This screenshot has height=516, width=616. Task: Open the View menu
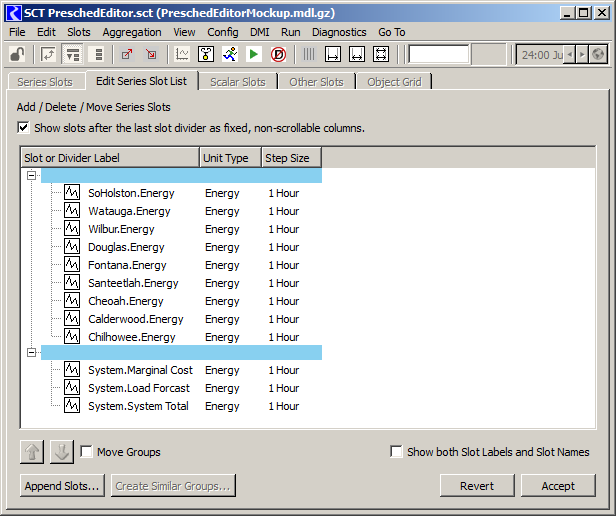(184, 32)
